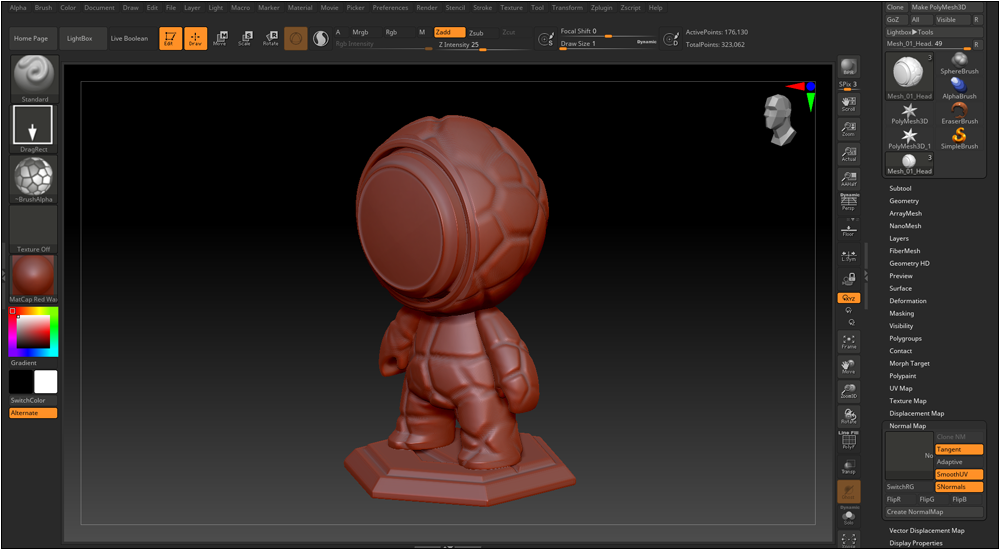The width and height of the screenshot is (1000, 550).
Task: Choose the SimpleBrush tool icon
Action: point(959,137)
